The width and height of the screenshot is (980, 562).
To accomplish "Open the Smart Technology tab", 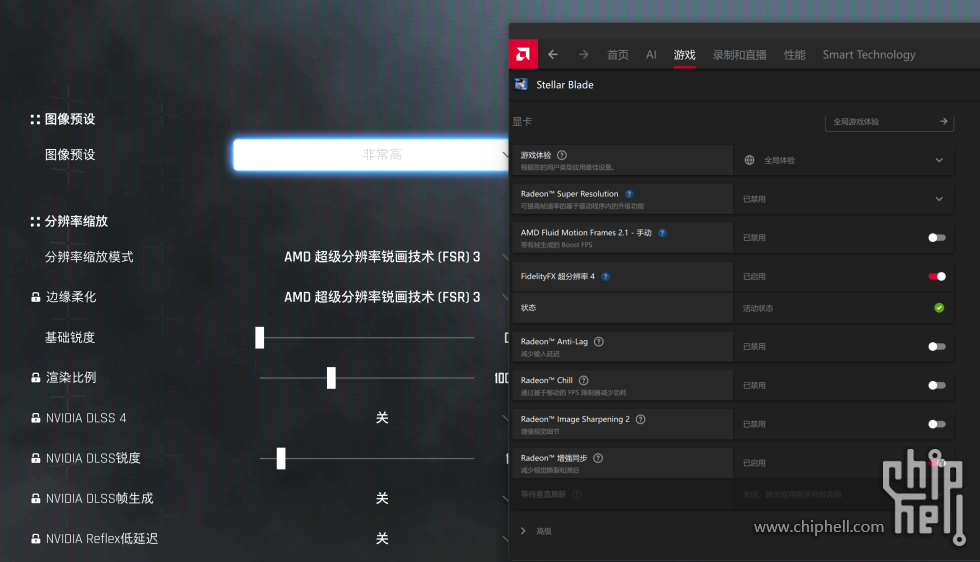I will (x=869, y=54).
